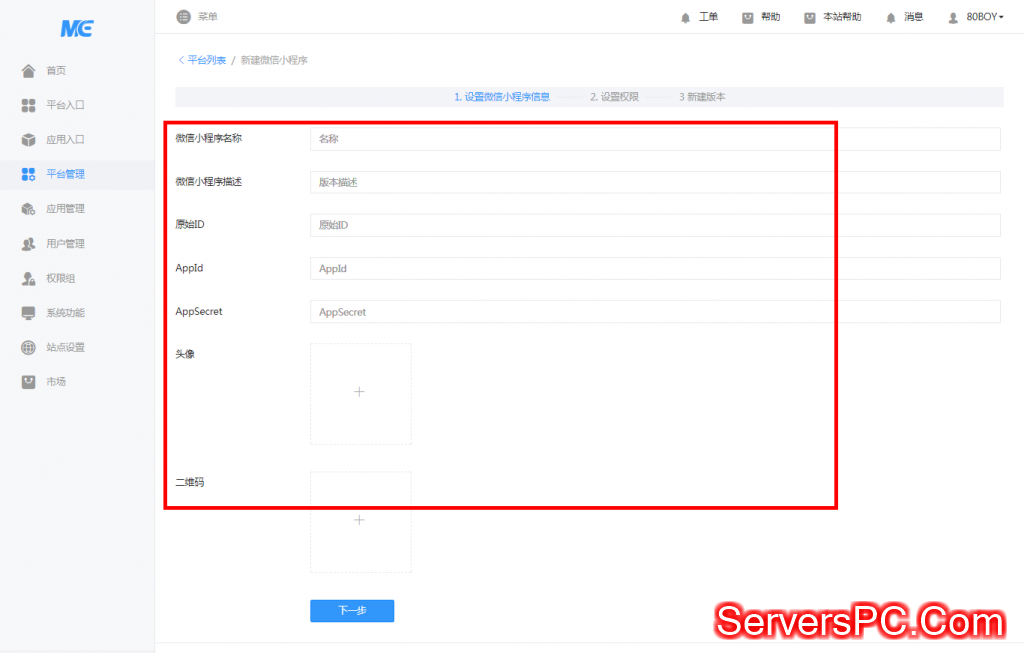This screenshot has height=653, width=1024.
Task: Click the 平台入口 grid icon
Action: click(28, 105)
